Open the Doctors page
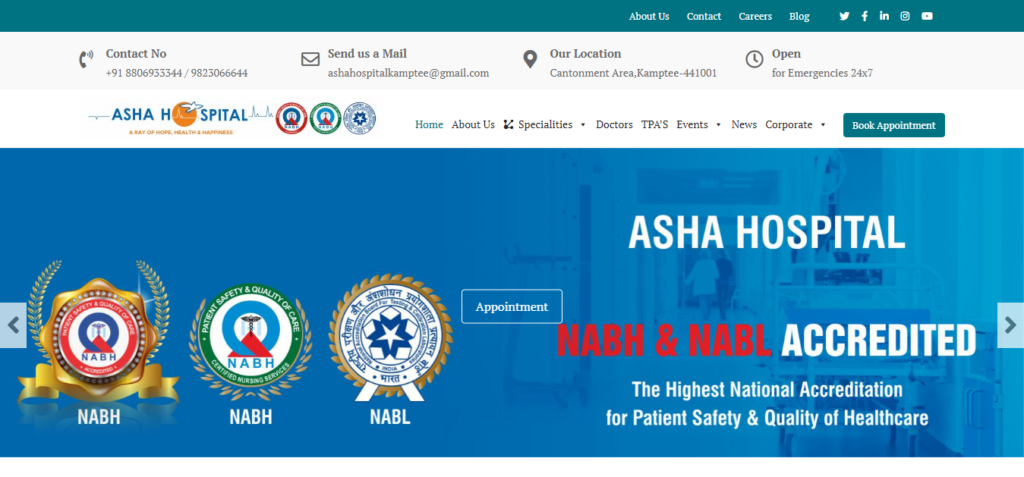 coord(615,125)
